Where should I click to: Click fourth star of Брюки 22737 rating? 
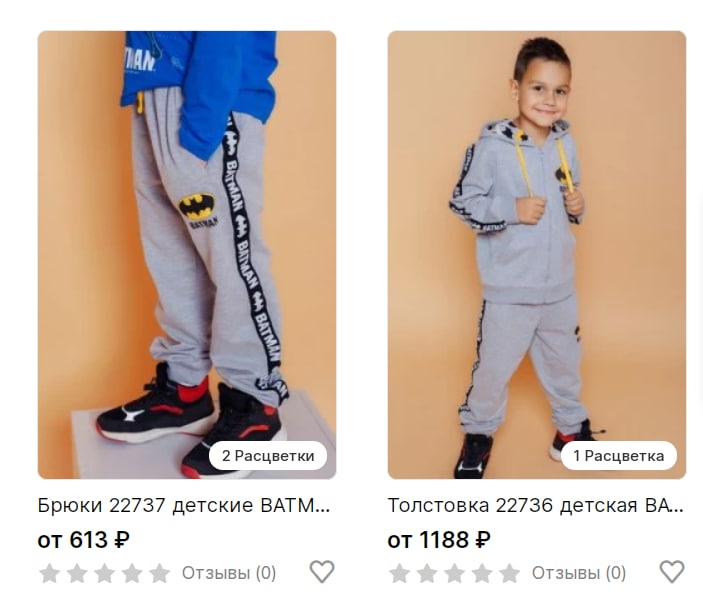[x=132, y=573]
